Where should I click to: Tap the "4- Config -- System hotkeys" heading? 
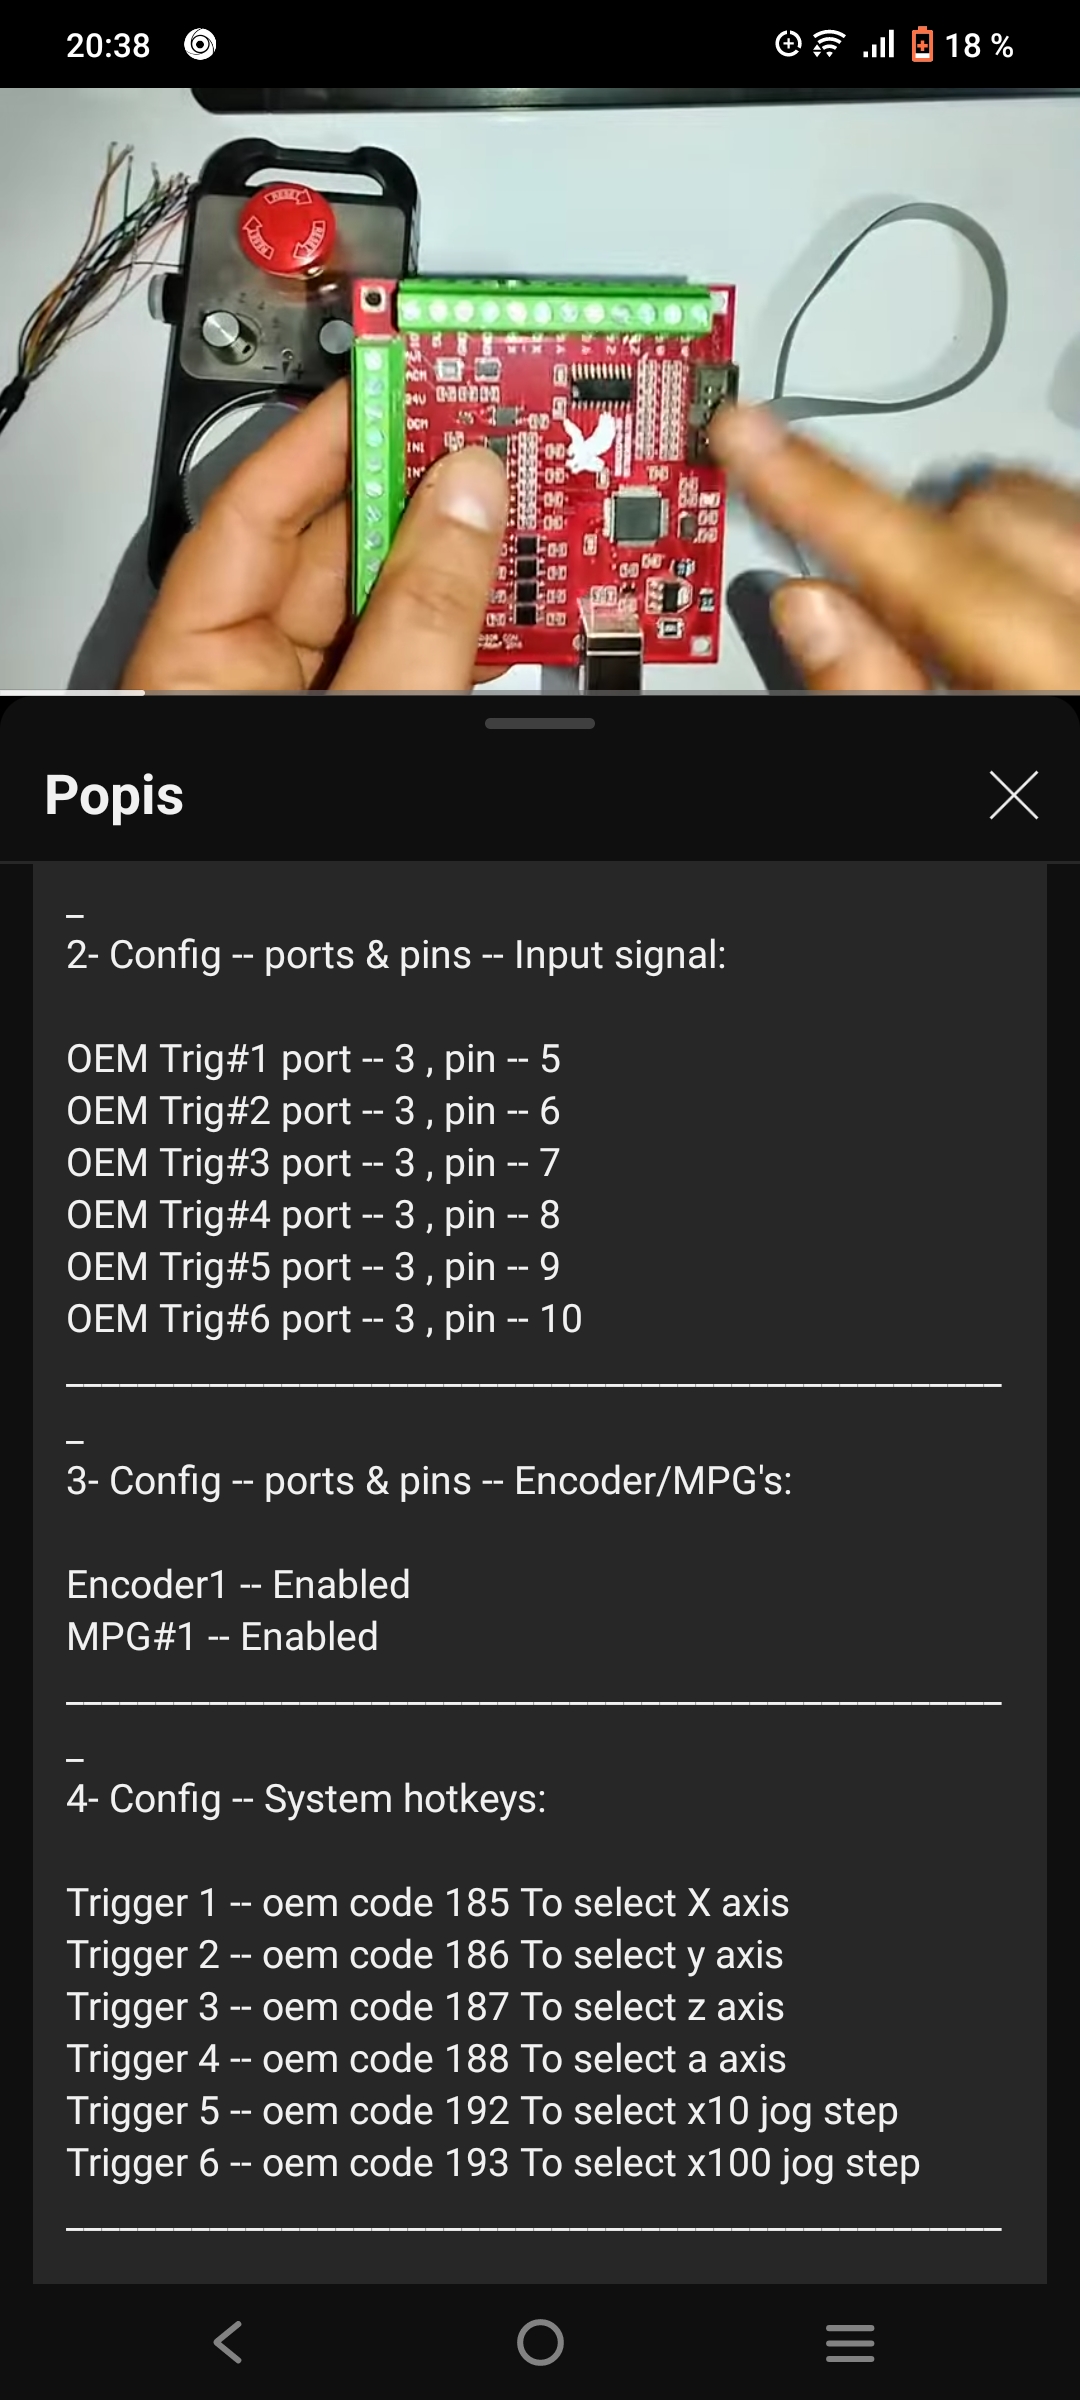[x=306, y=1799]
